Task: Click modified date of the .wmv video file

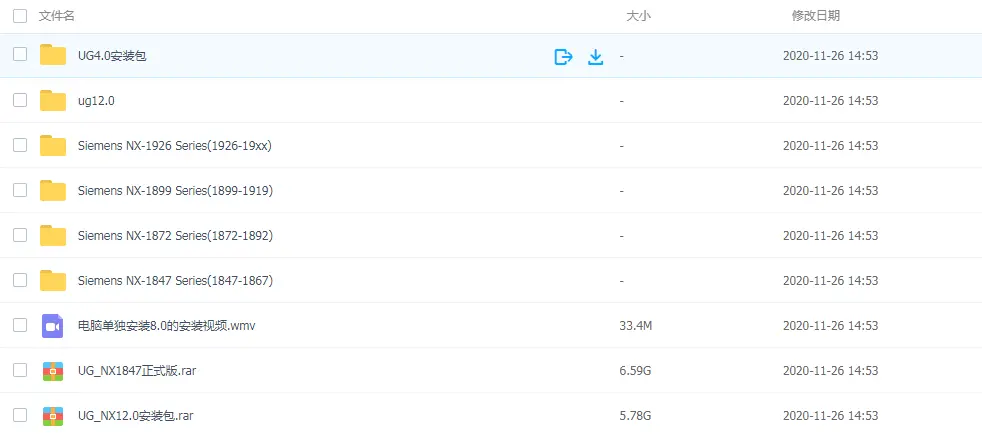Action: 830,326
